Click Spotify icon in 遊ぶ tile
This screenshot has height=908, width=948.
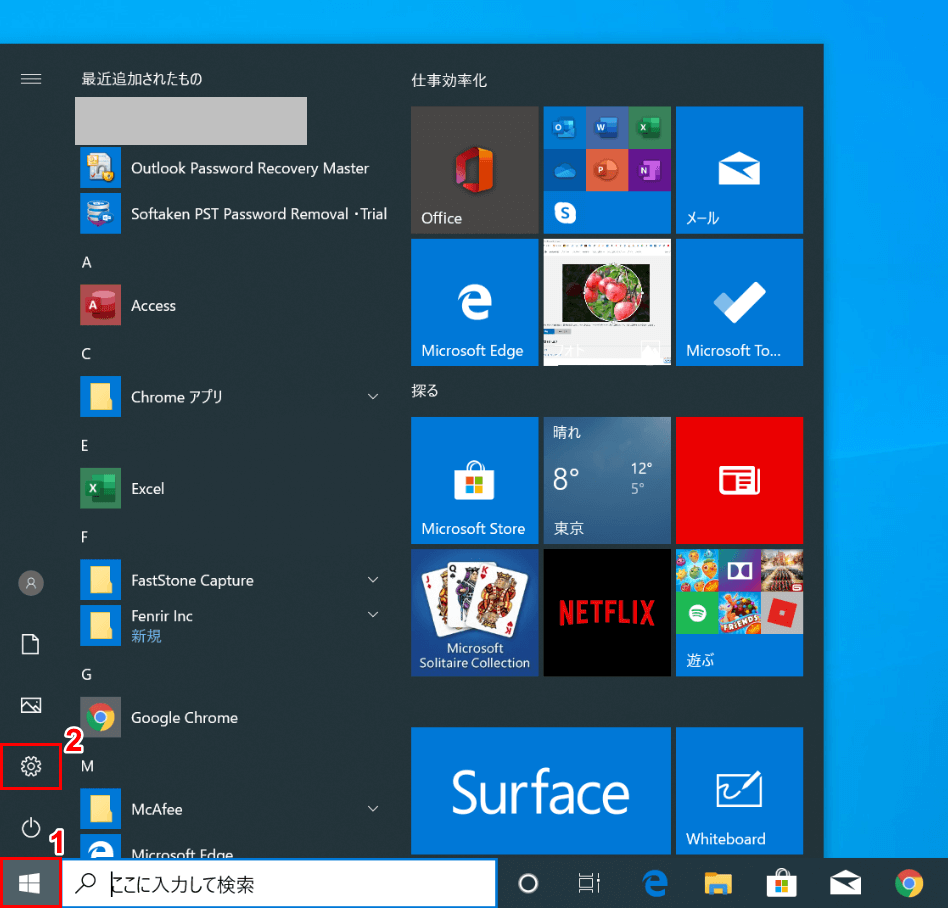tap(697, 613)
